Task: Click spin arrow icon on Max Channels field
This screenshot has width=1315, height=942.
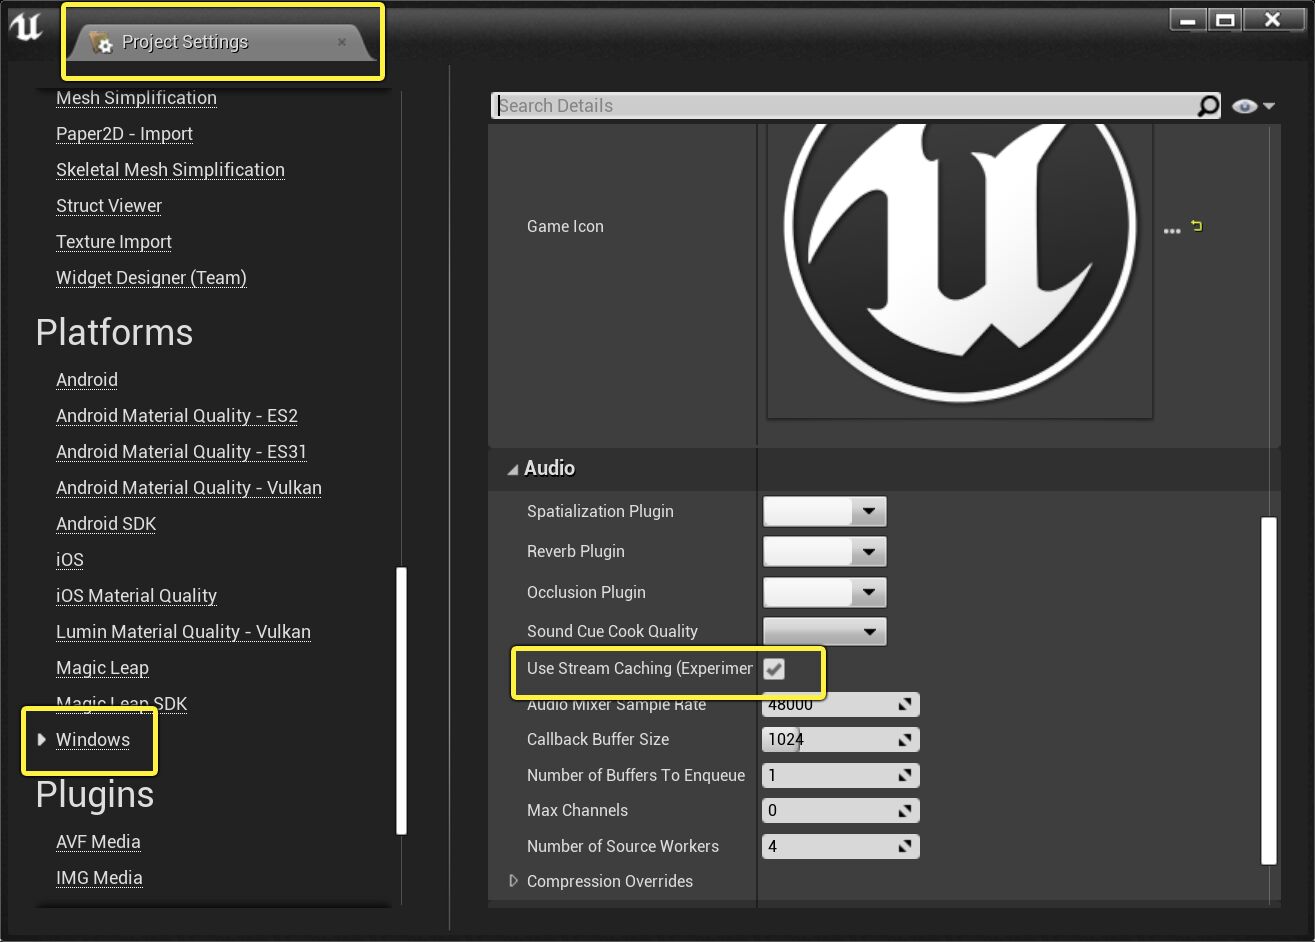Action: (905, 810)
